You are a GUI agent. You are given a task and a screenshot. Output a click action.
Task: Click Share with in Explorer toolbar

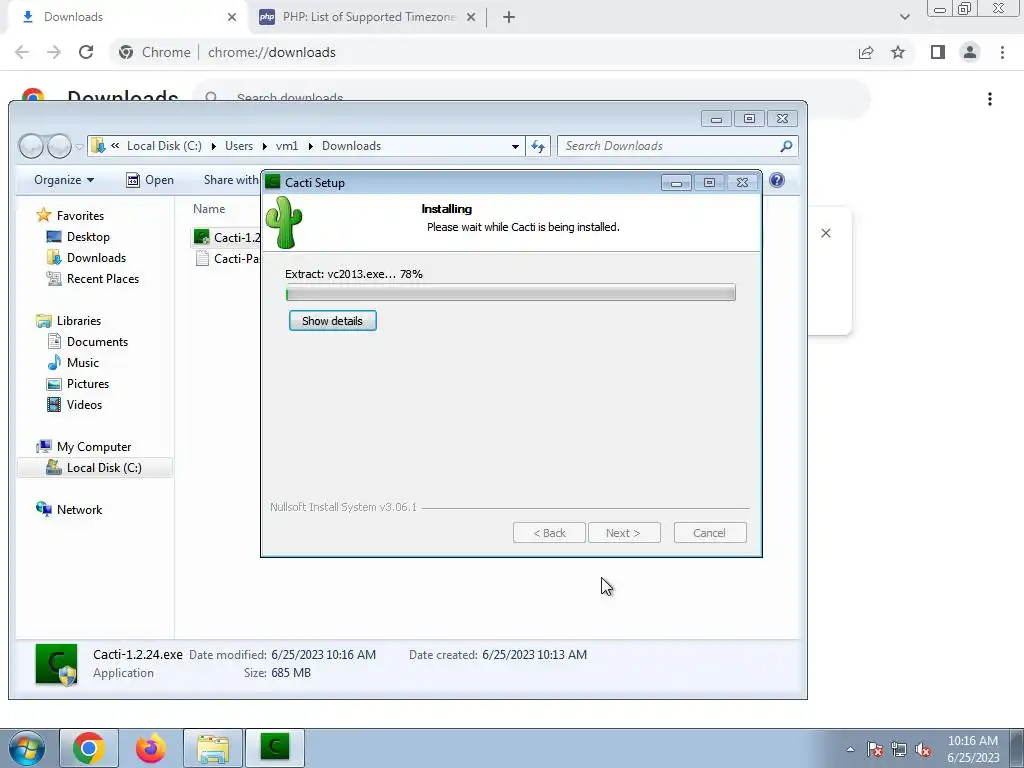pyautogui.click(x=231, y=180)
